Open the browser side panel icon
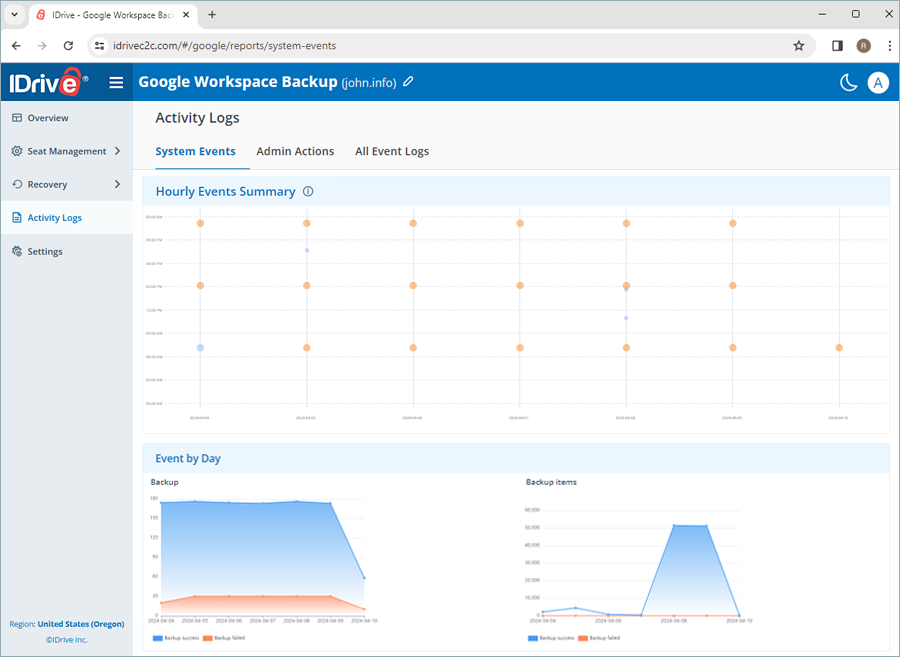The image size is (900, 657). [x=837, y=46]
